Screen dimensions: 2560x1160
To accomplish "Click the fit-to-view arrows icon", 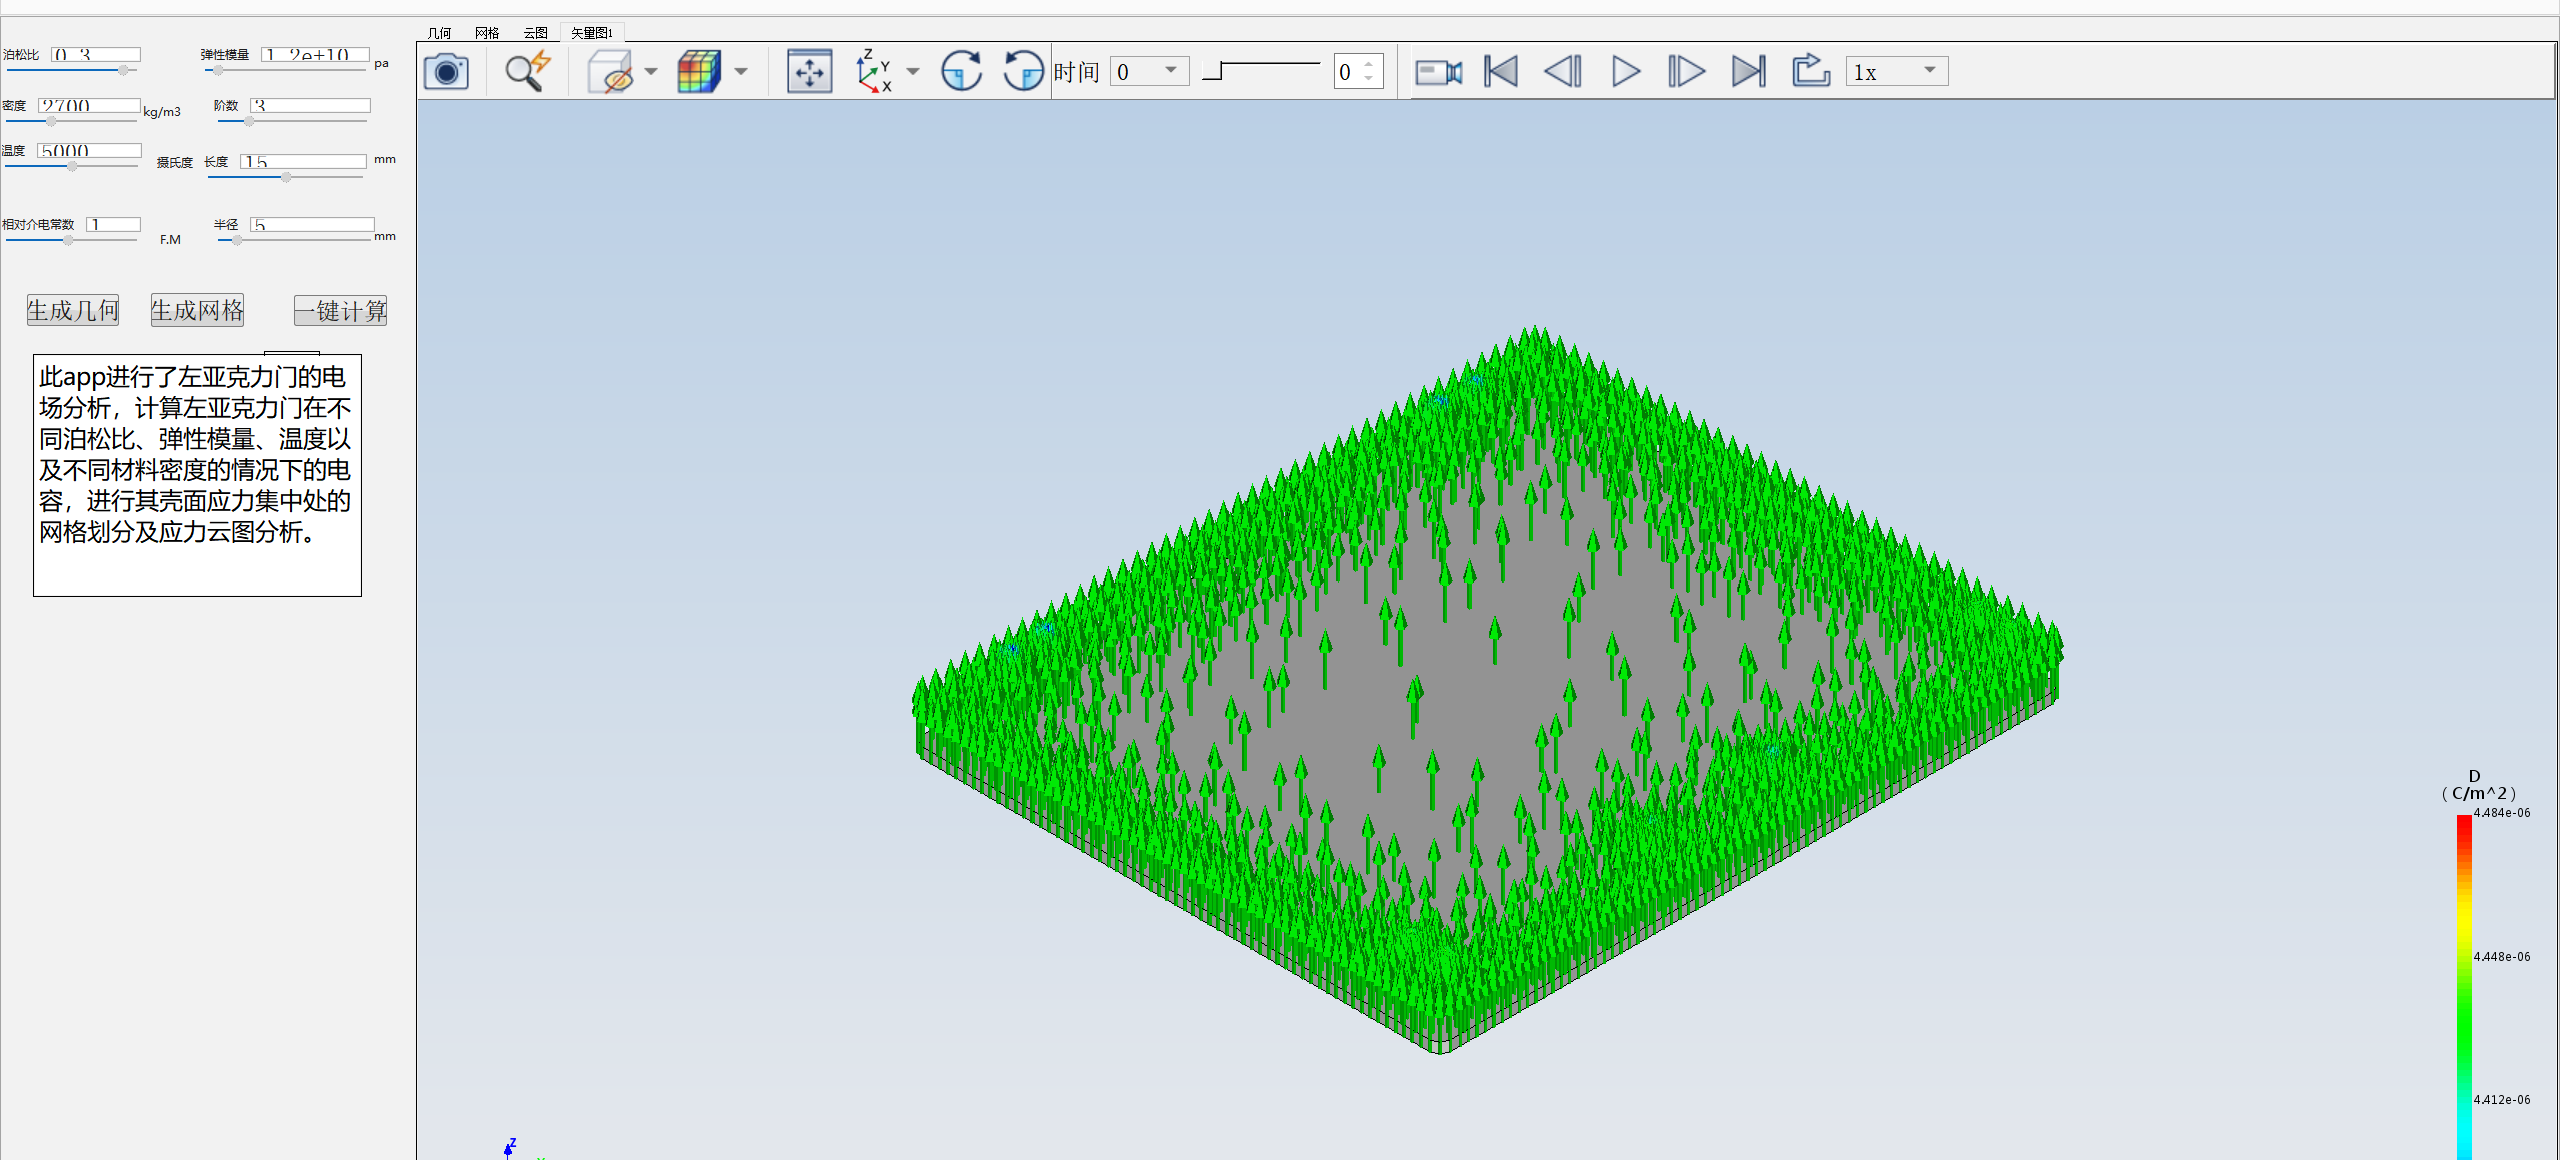I will (x=809, y=72).
